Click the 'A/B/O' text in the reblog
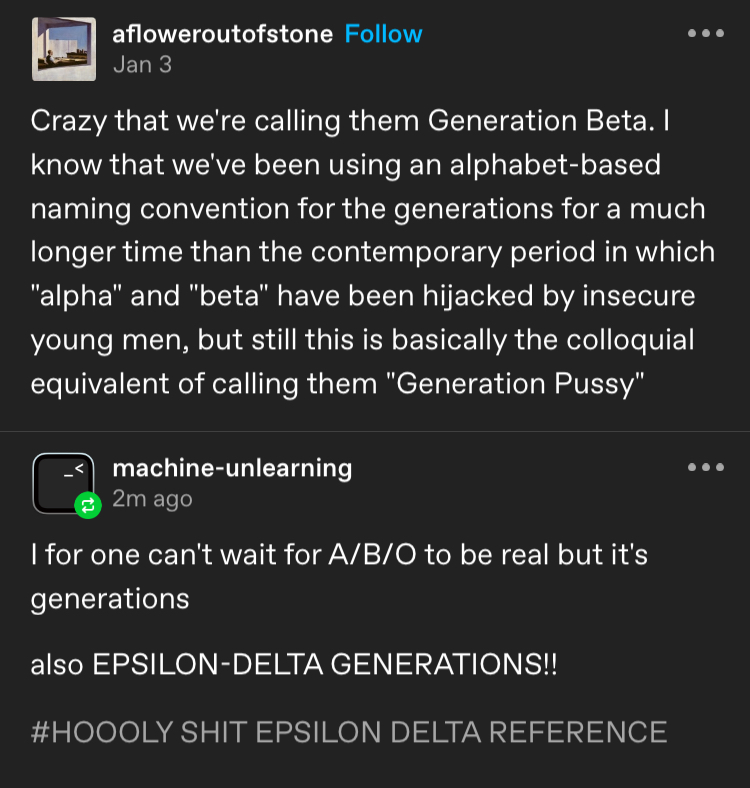Screen dimensions: 750x788 [367, 555]
